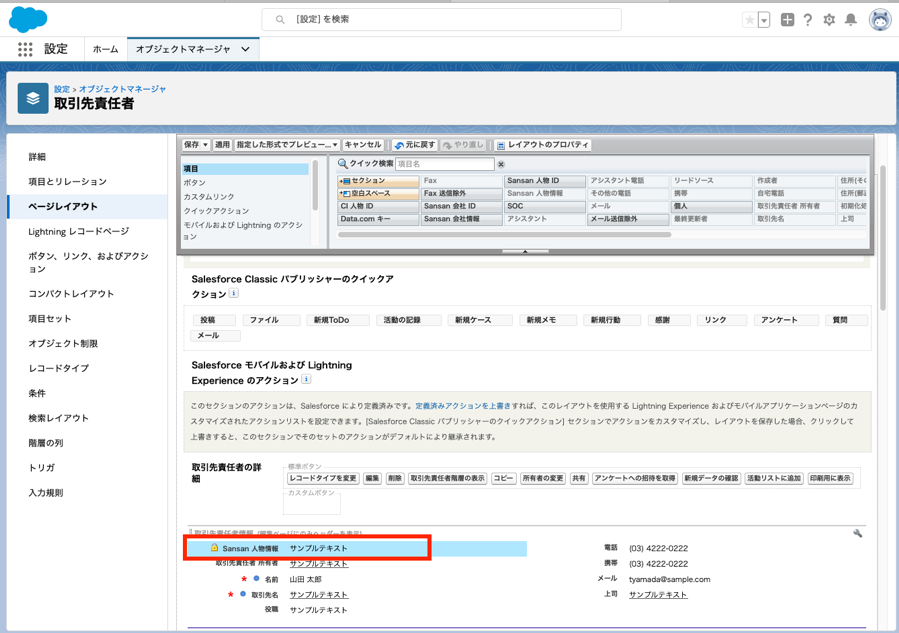Image resolution: width=899 pixels, height=633 pixels.
Task: Expand the 保存 dropdown arrow
Action: click(x=206, y=145)
